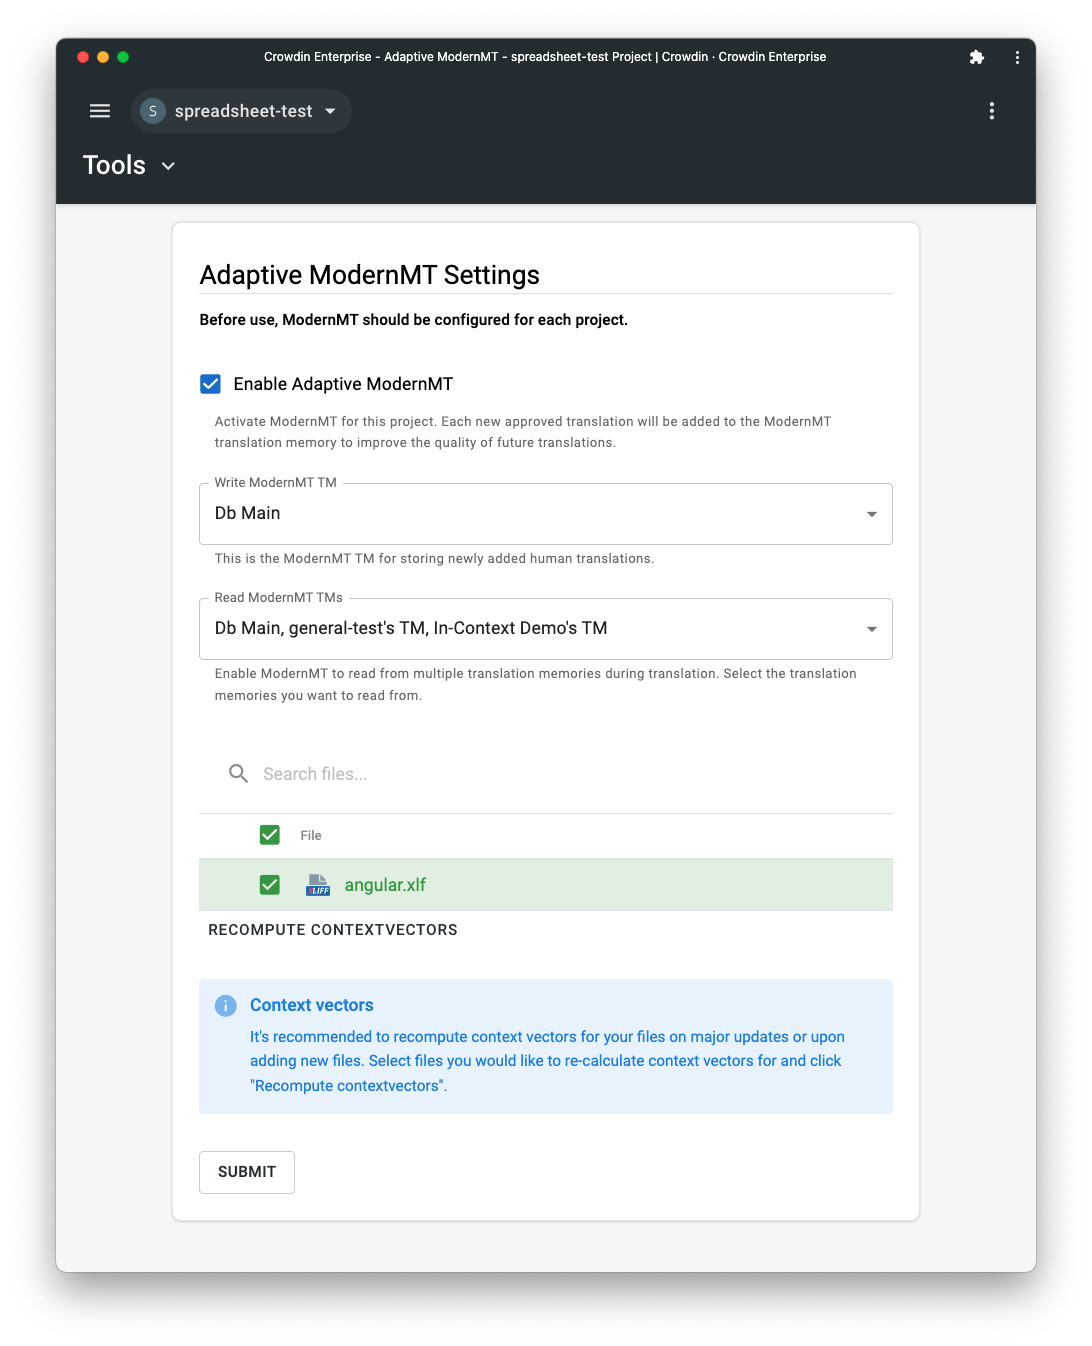This screenshot has height=1346, width=1092.
Task: Minimize the window with the yellow button
Action: (x=103, y=57)
